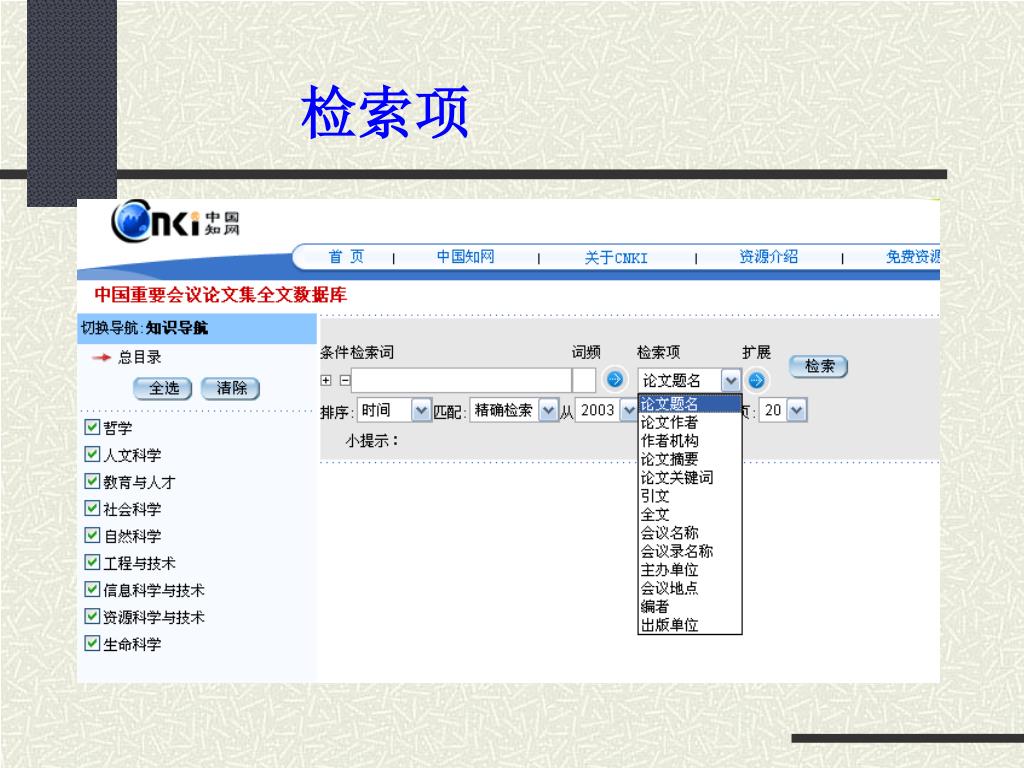Viewport: 1024px width, 768px height.
Task: Toggle the 哲学 checkbox
Action: click(92, 427)
